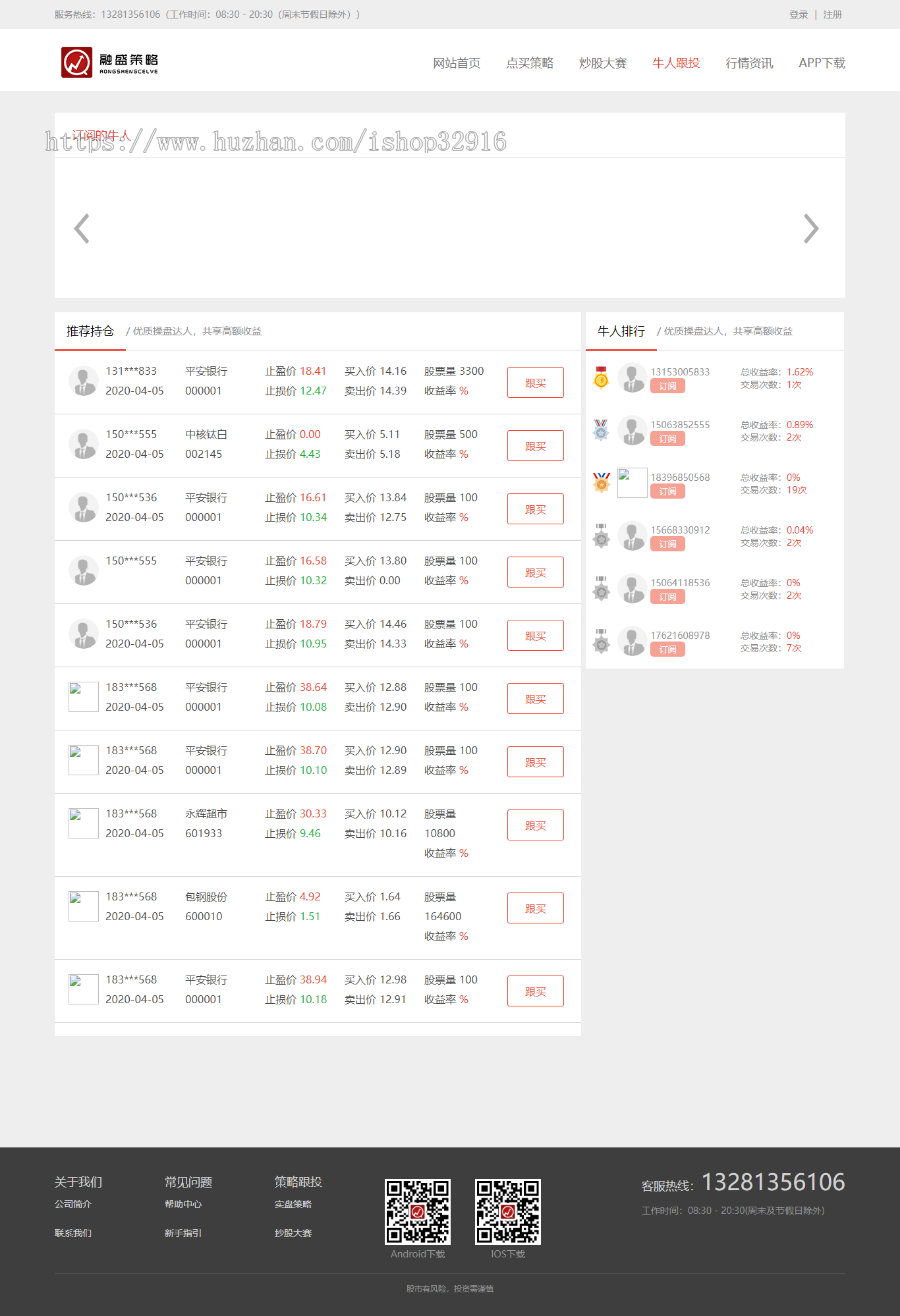This screenshot has height=1316, width=900.
Task: Open 新手指引 under 常见问题
Action: pyautogui.click(x=185, y=1233)
